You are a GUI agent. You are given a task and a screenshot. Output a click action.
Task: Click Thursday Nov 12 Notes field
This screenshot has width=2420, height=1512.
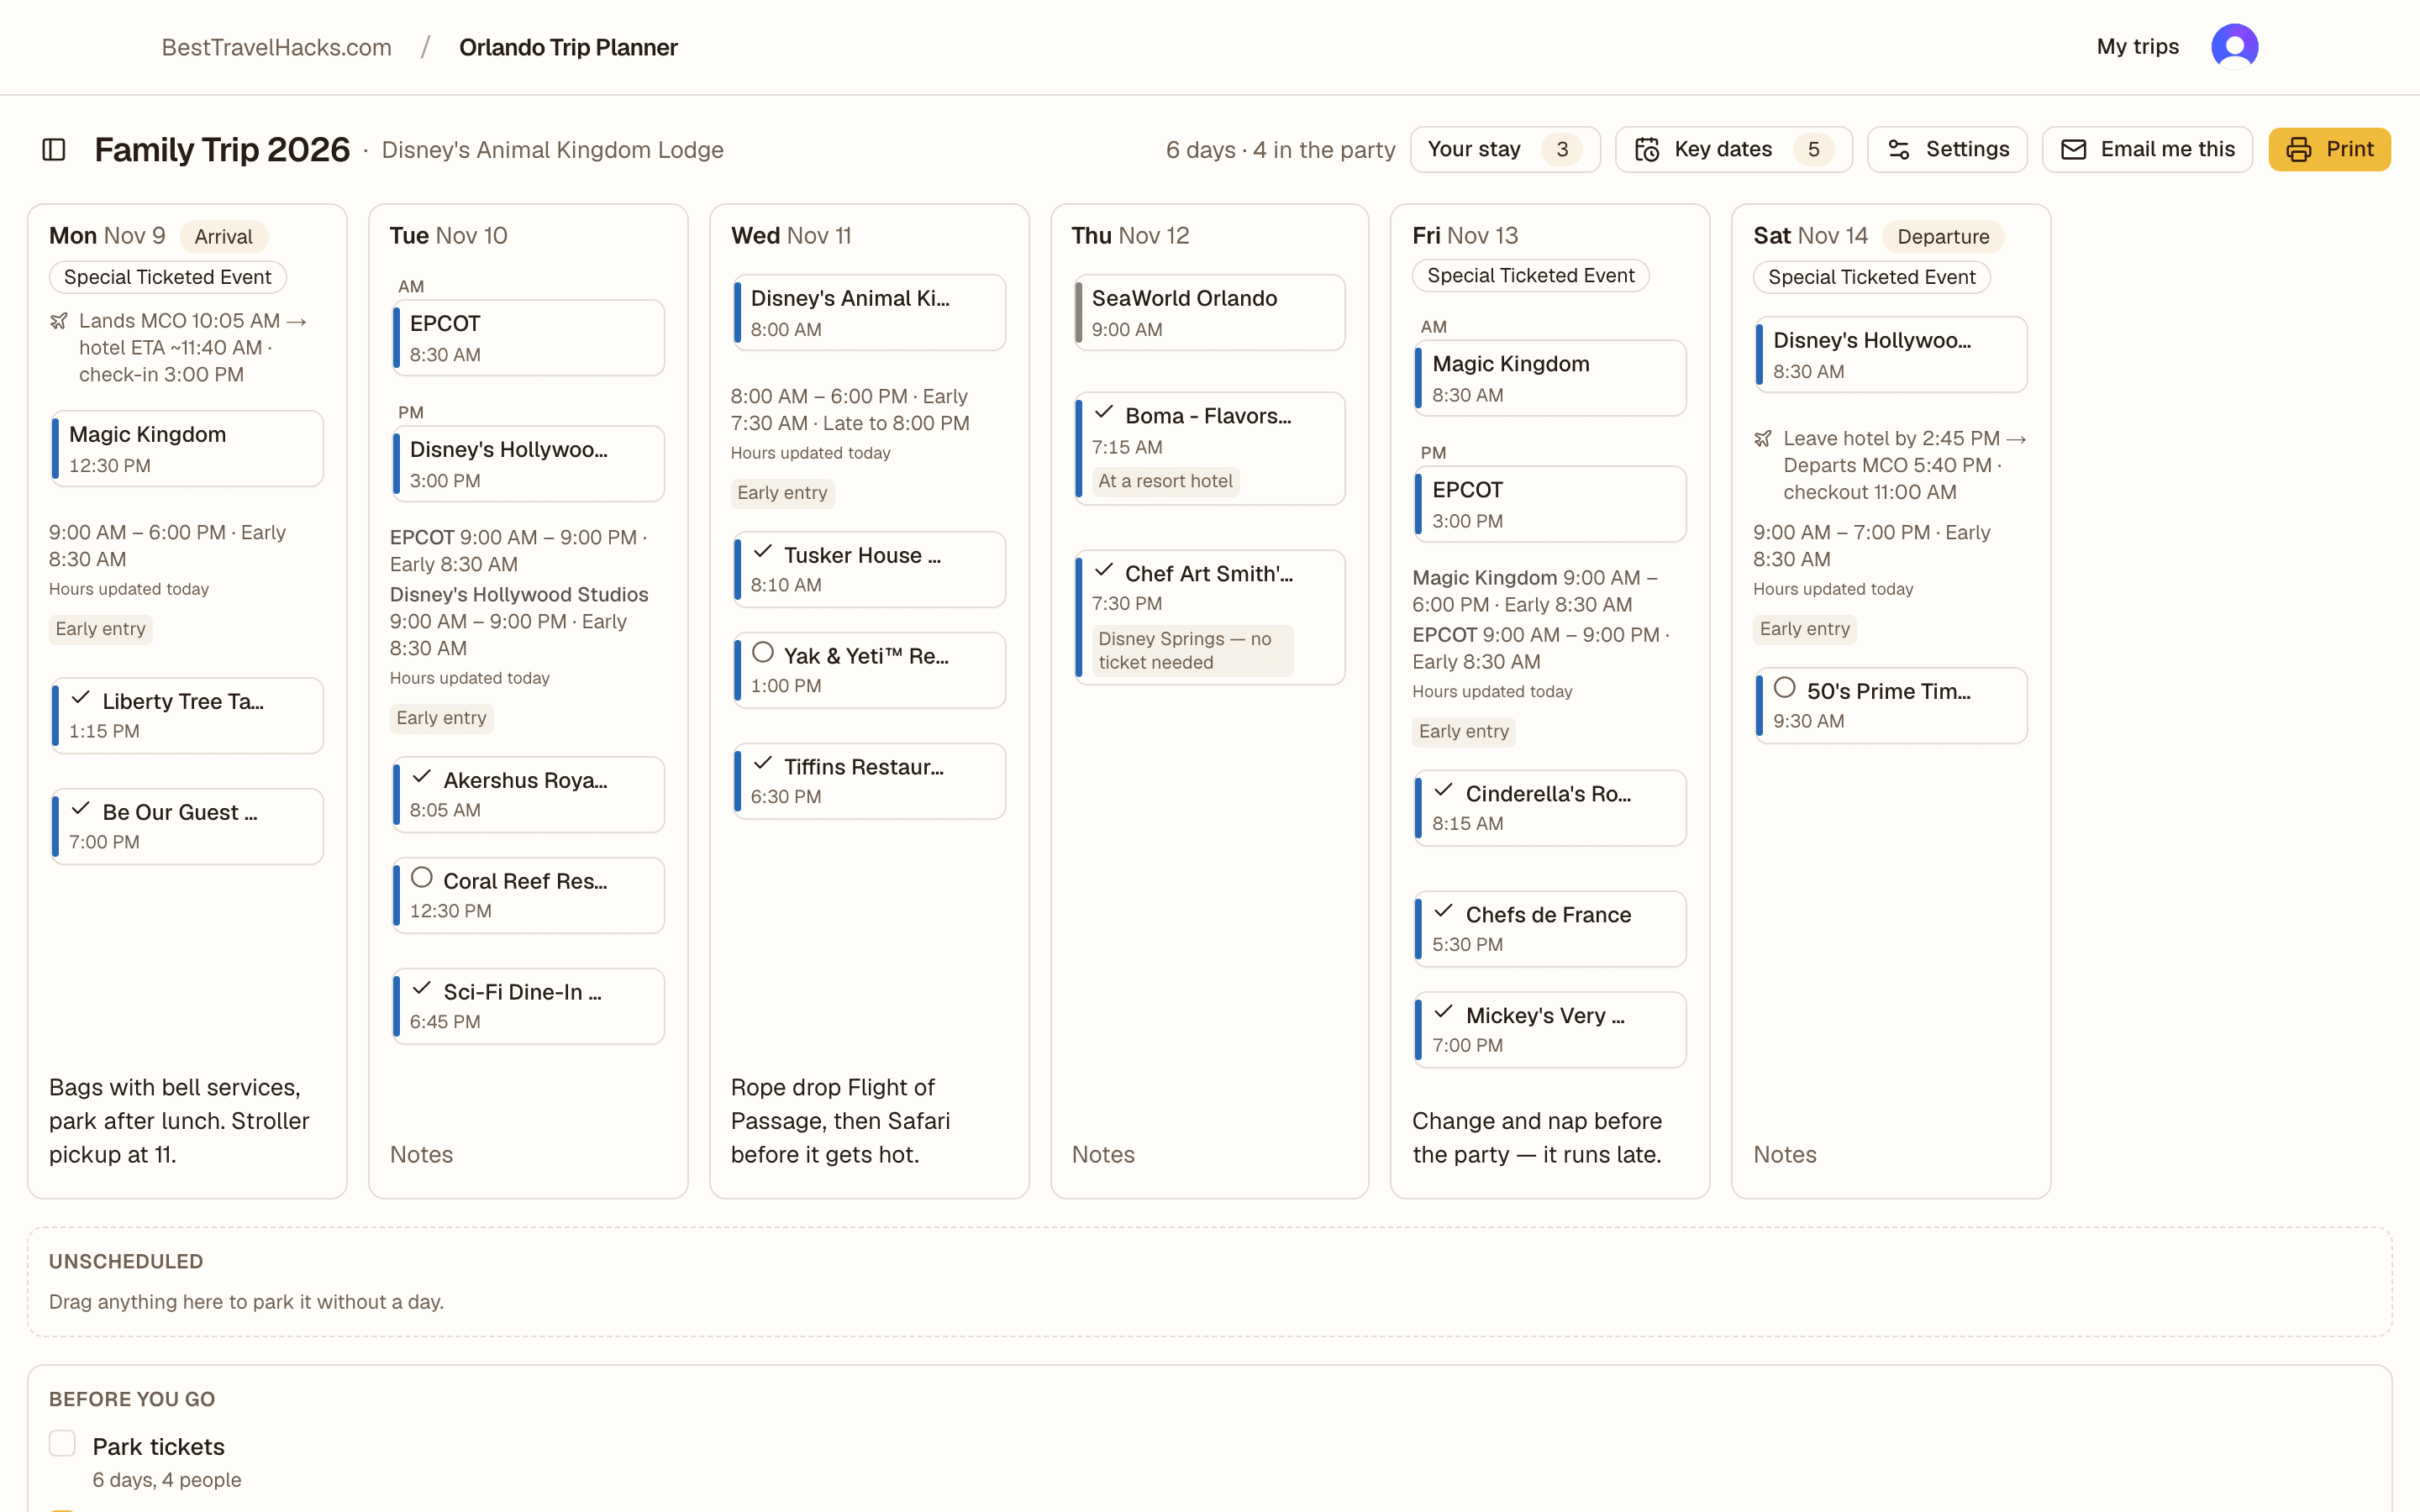coord(1210,1155)
